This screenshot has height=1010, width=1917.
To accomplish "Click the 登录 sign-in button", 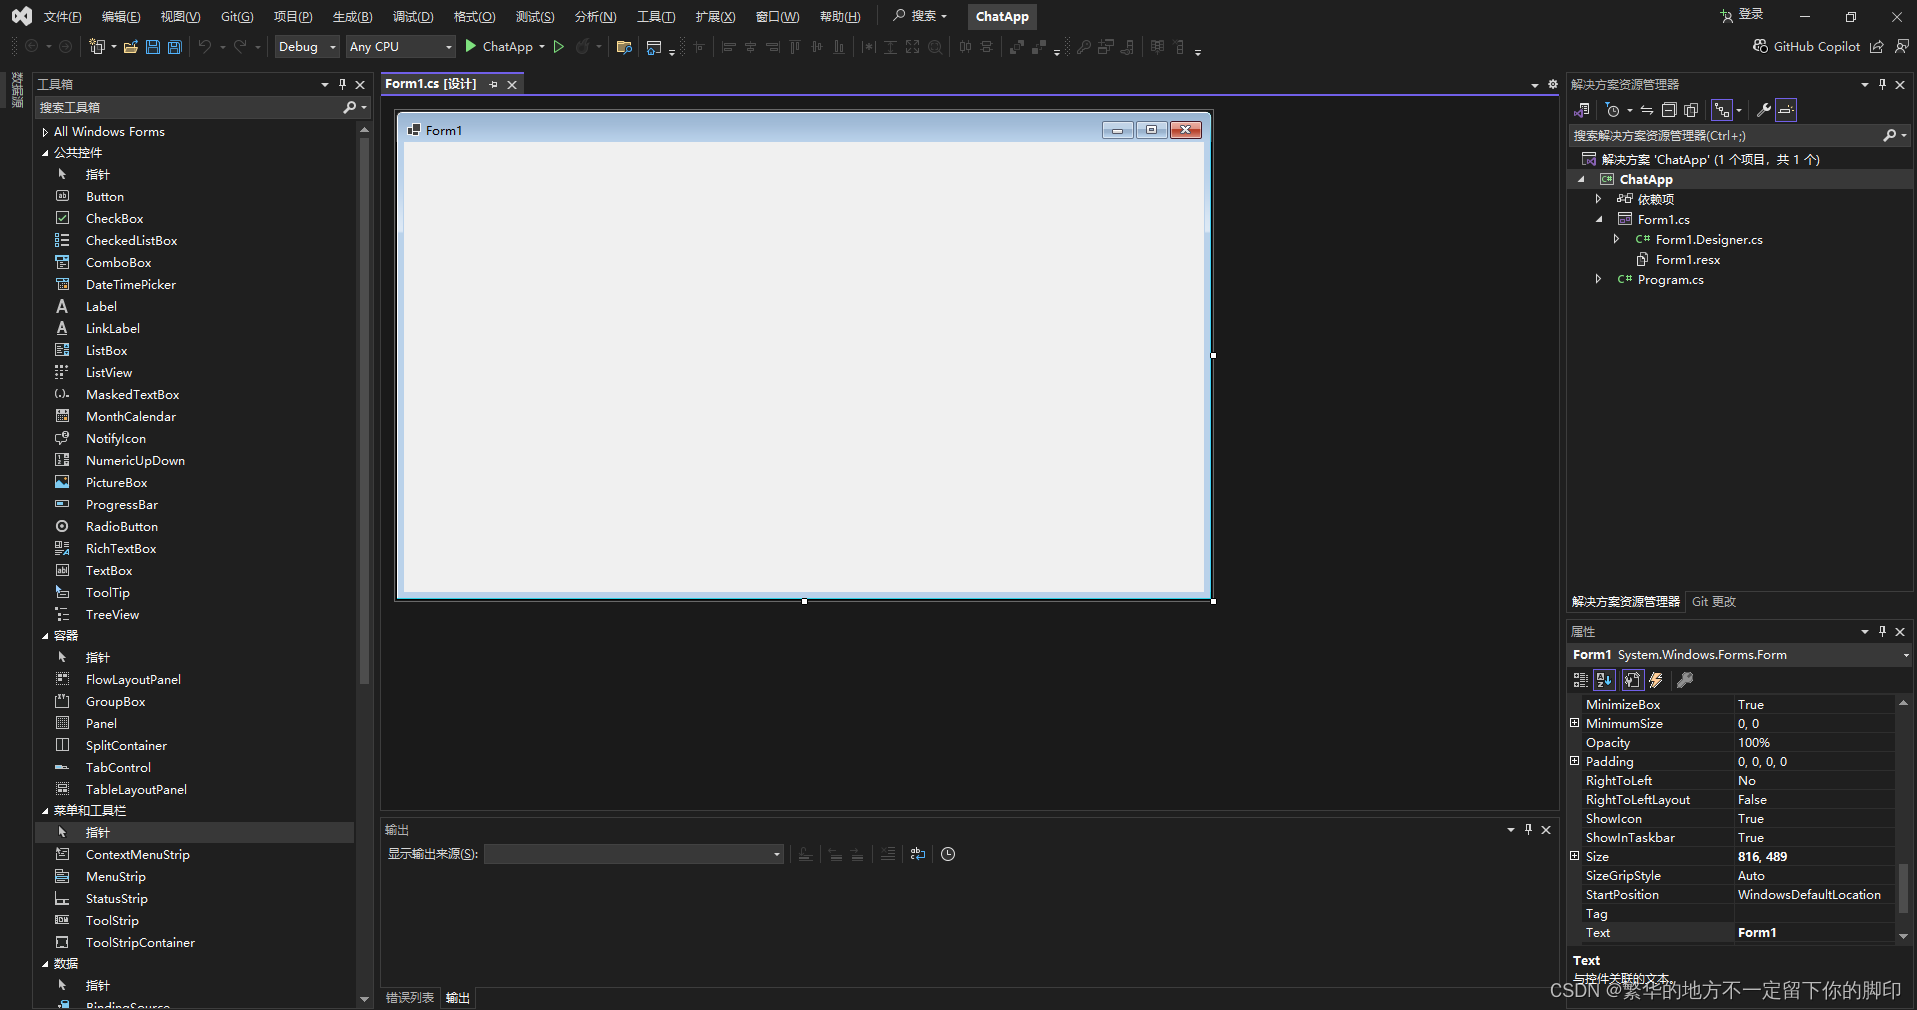I will click(x=1741, y=15).
